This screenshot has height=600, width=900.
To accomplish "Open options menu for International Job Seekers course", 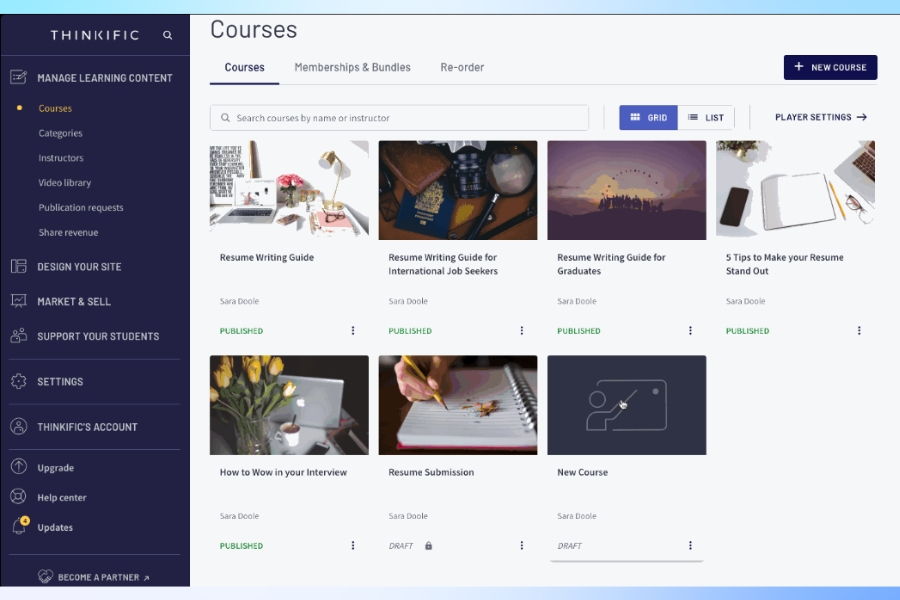I will pyautogui.click(x=522, y=331).
